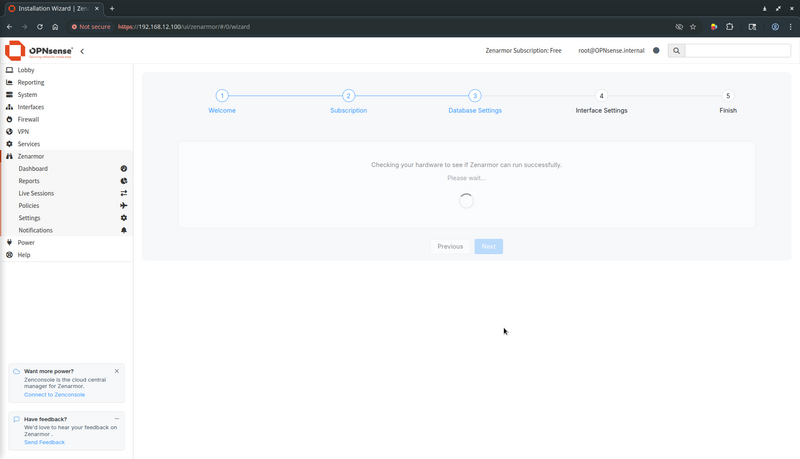
Task: Click the Notifications bell icon
Action: (x=123, y=230)
